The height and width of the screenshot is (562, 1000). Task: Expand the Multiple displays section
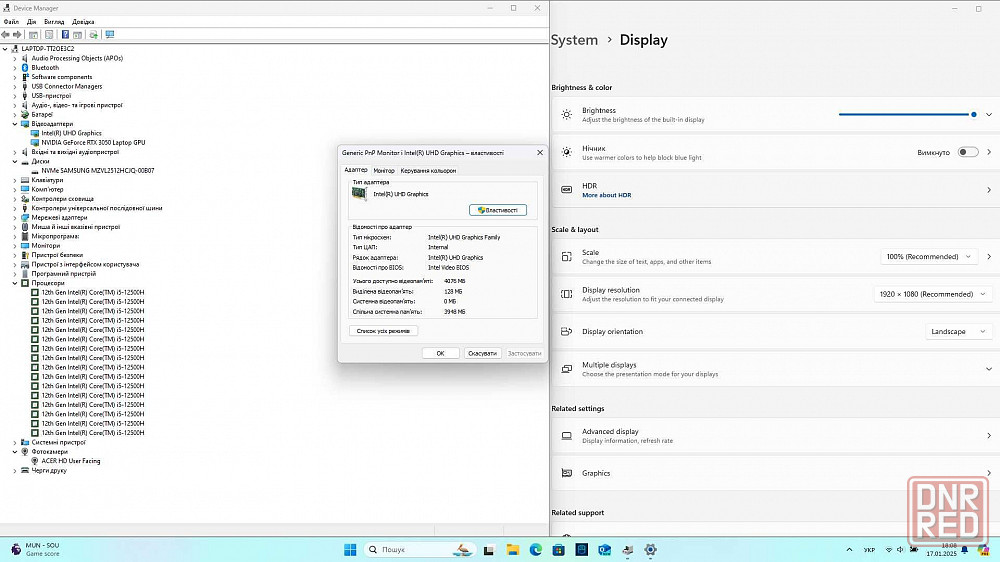(989, 369)
